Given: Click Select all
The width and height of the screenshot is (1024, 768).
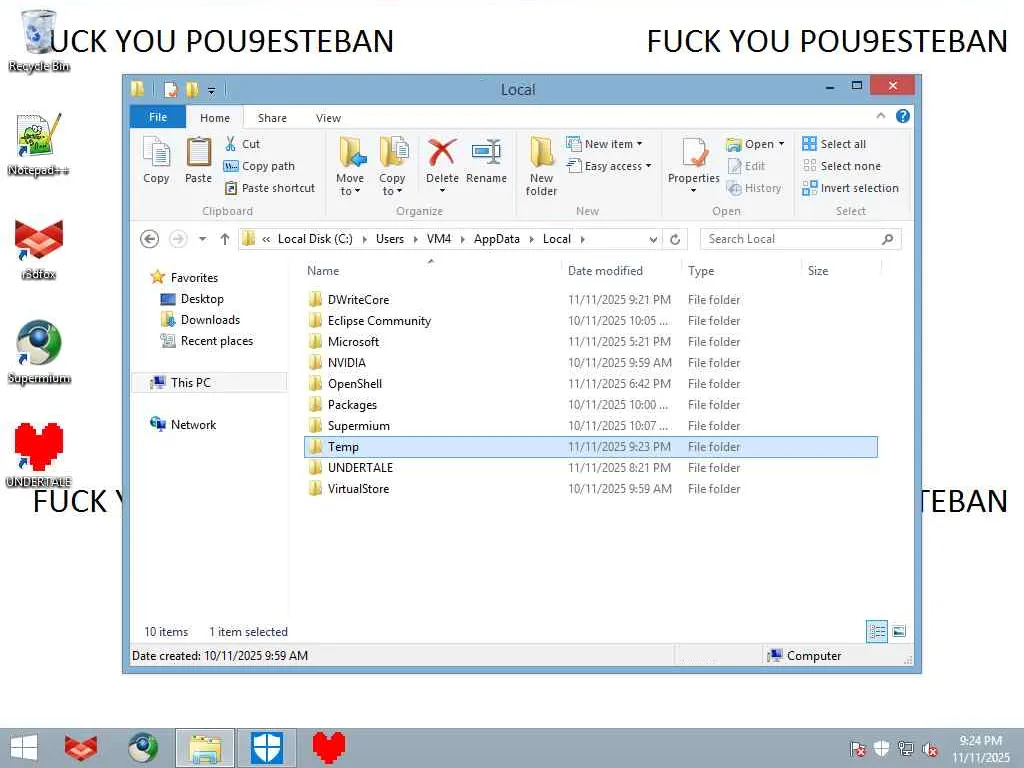Looking at the screenshot, I should click(x=834, y=144).
